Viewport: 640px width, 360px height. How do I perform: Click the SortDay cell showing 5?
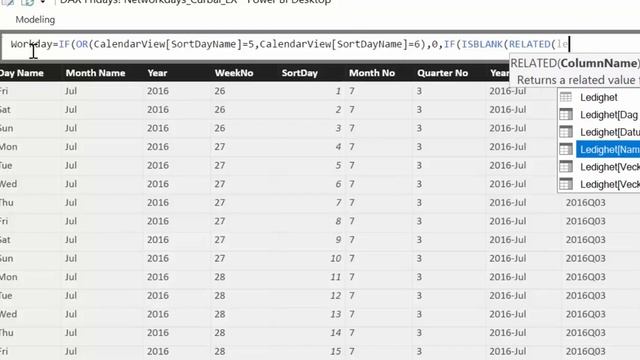tap(338, 166)
